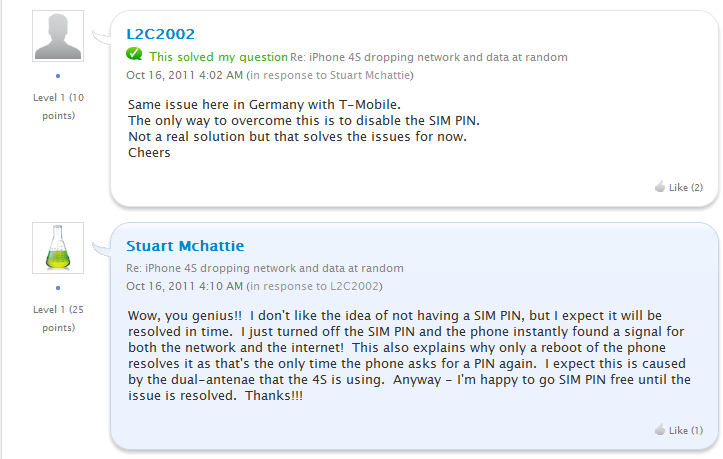Click second post title 'Re: iPhone 4S dropping network'
The image size is (723, 459).
point(265,268)
